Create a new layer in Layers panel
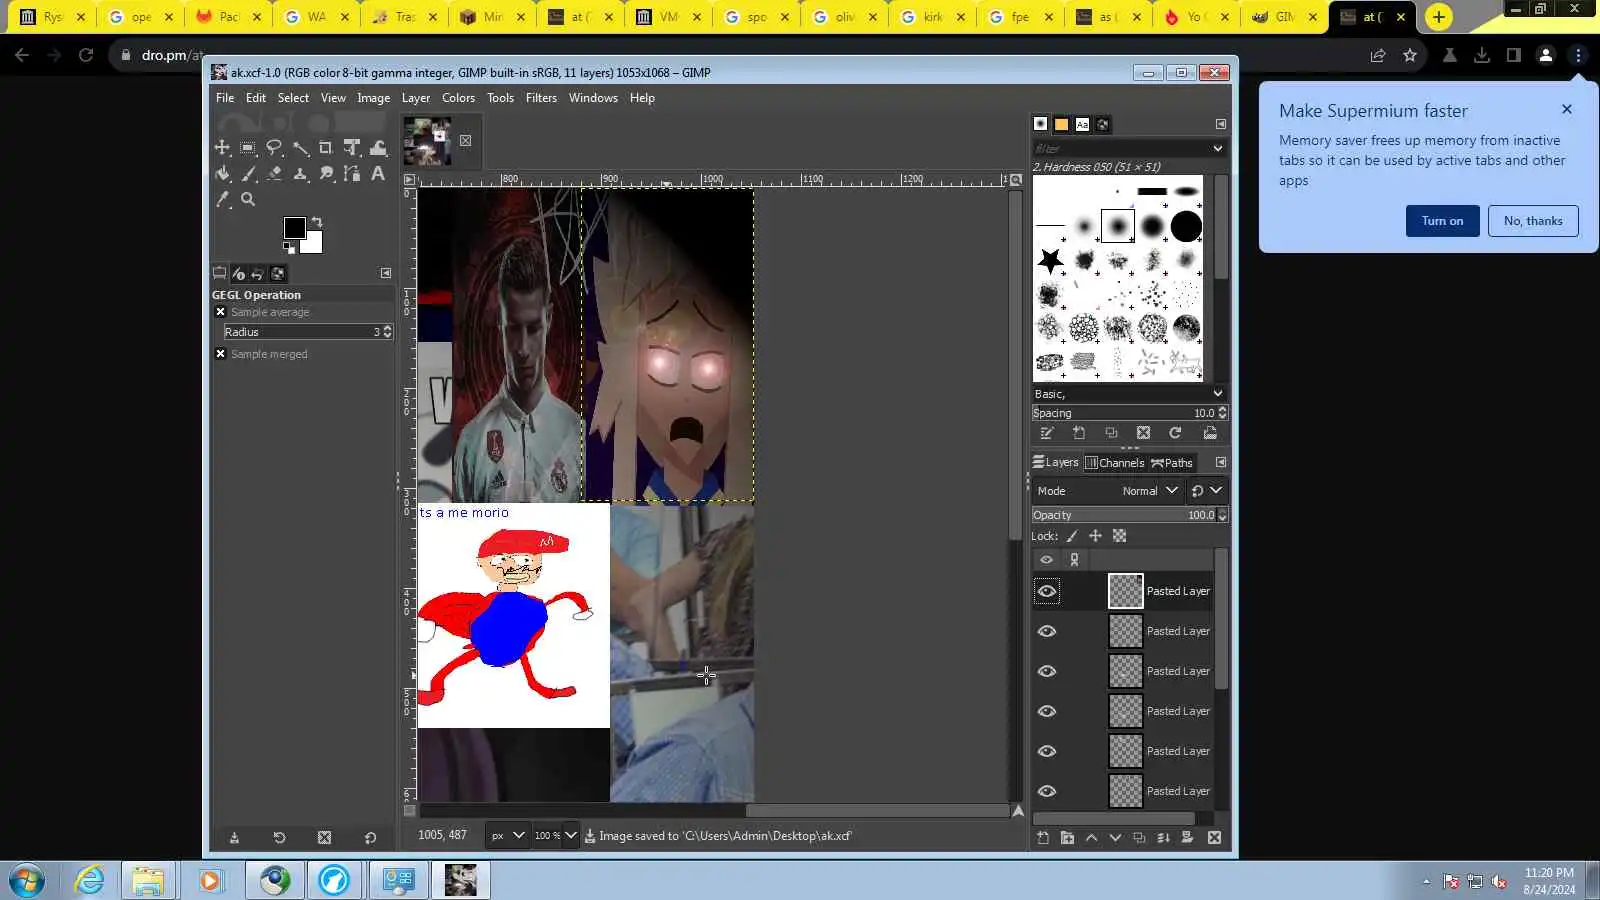The image size is (1600, 900). [x=1043, y=838]
